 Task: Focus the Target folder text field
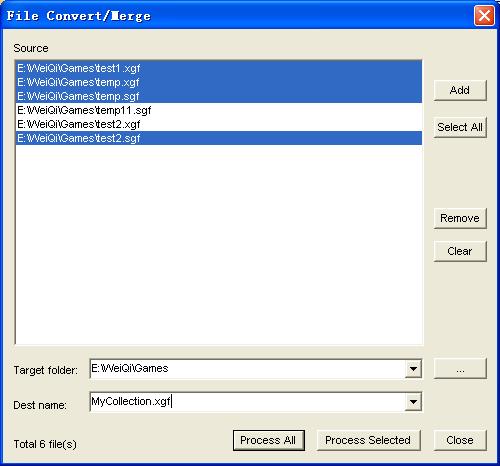click(x=248, y=369)
